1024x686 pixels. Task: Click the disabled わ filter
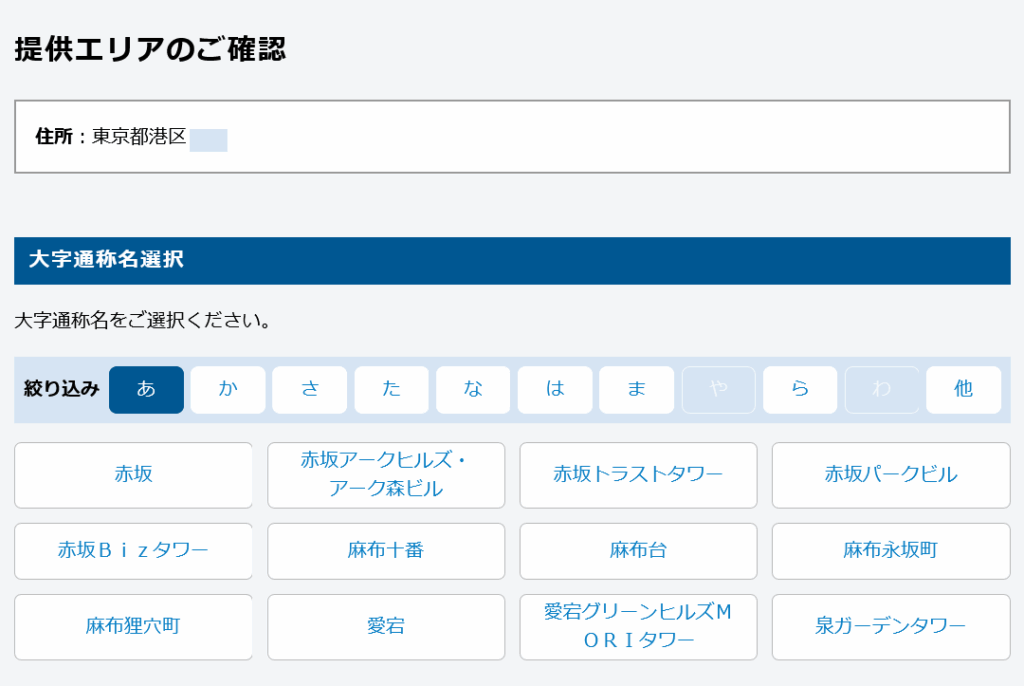(x=882, y=389)
